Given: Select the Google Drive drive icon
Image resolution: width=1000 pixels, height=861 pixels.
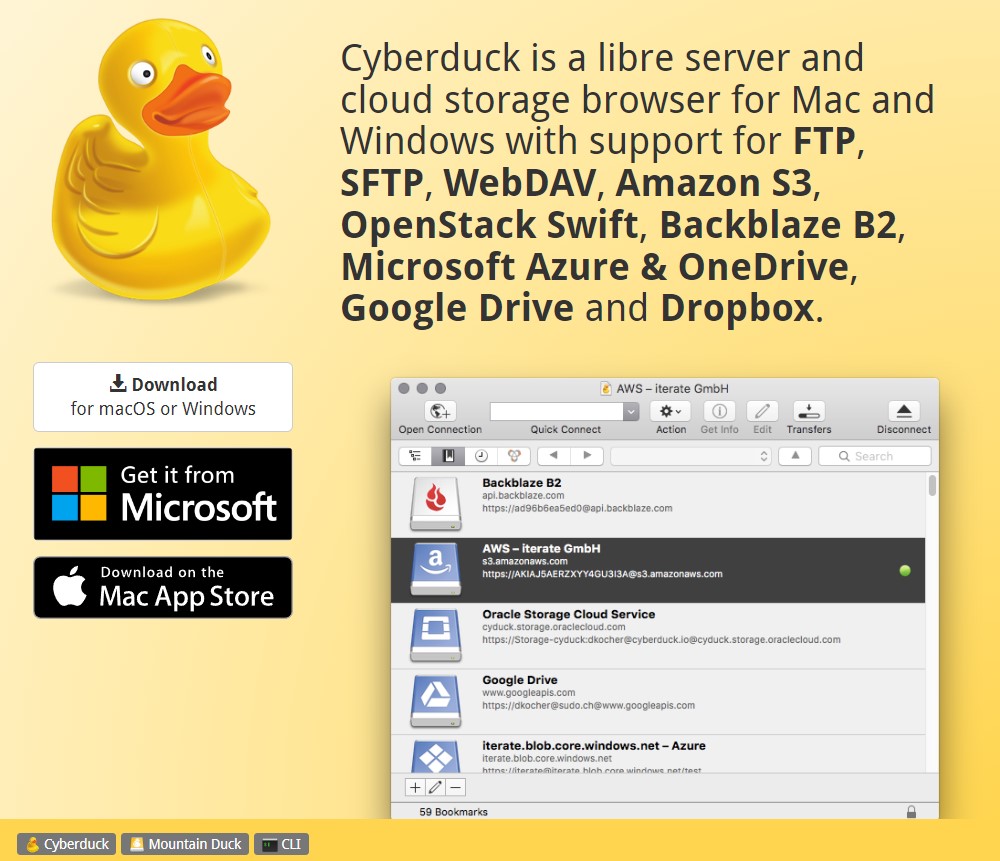Looking at the screenshot, I should [436, 701].
